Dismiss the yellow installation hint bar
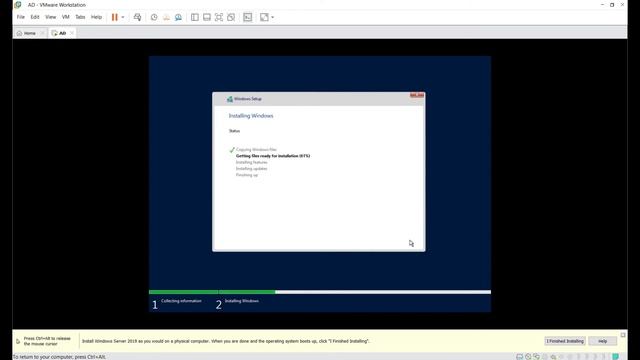This screenshot has height=360, width=640. [x=623, y=335]
